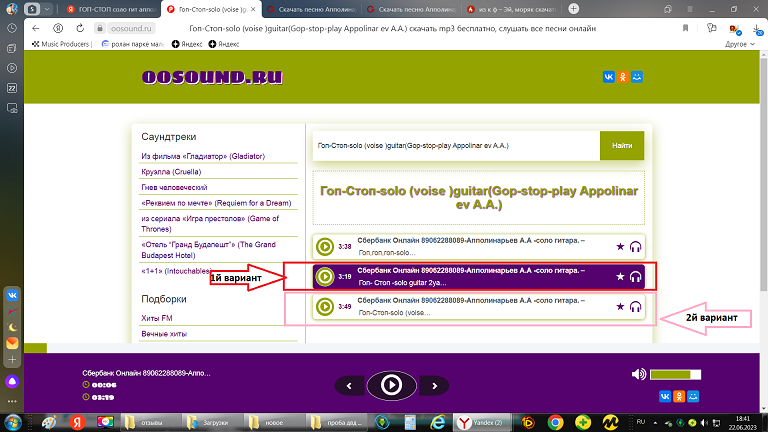The image size is (768, 432).
Task: Open Google Chrome from taskbar
Action: 555,422
